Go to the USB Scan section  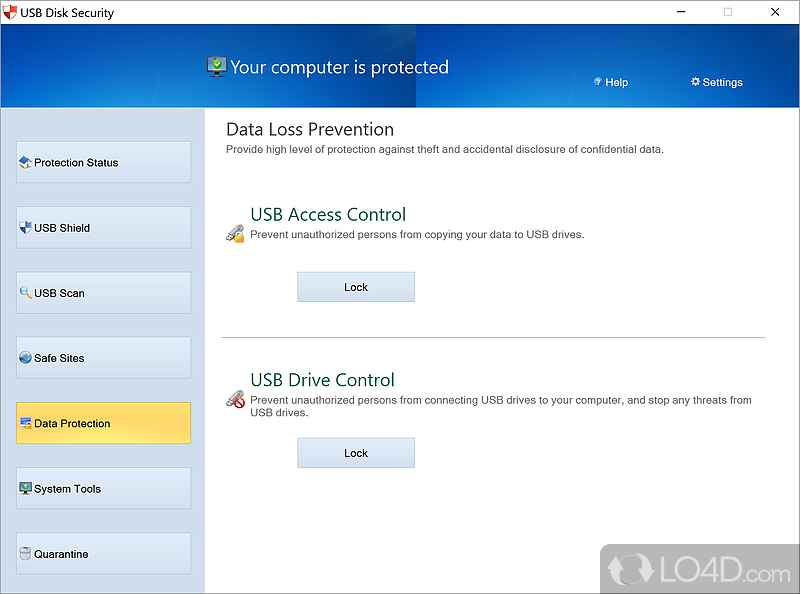tap(104, 293)
